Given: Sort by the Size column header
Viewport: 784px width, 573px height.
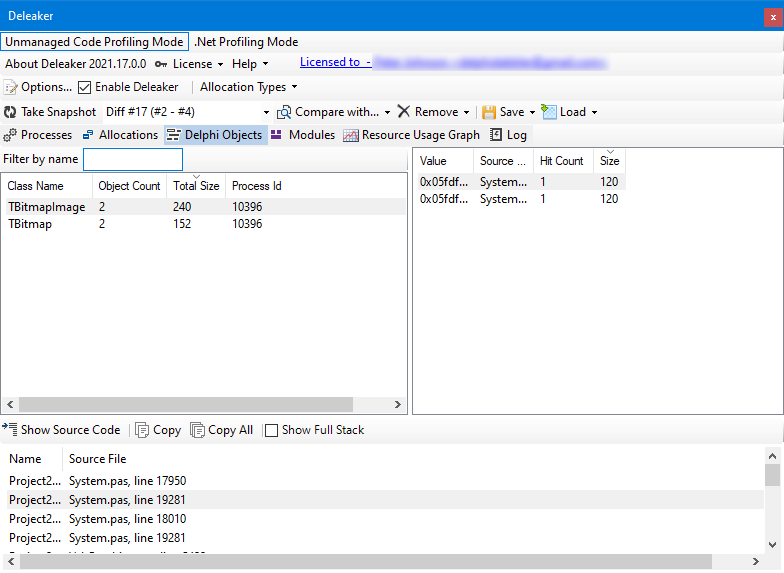Looking at the screenshot, I should [610, 161].
